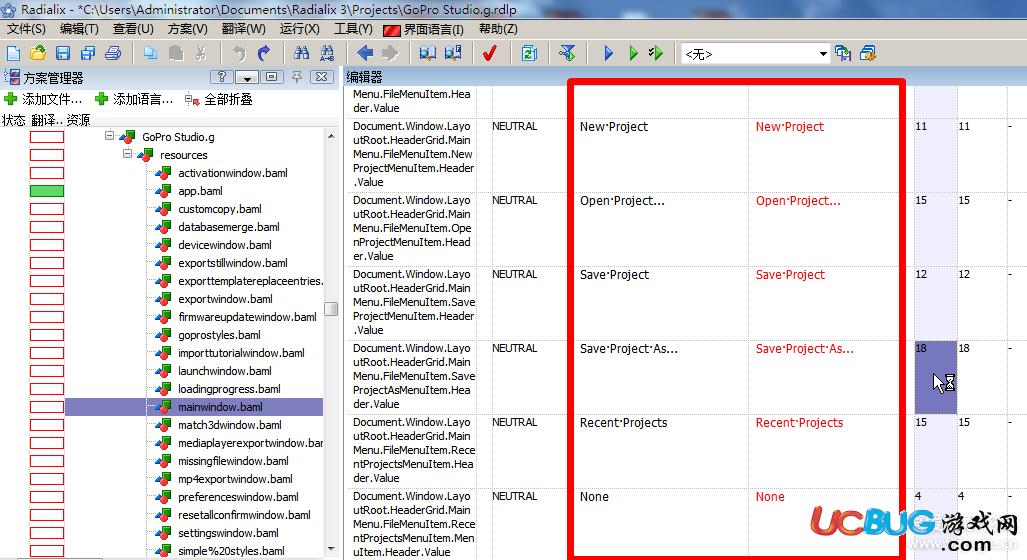Click the Open folder toolbar icon
This screenshot has height=560, width=1027.
click(x=38, y=54)
